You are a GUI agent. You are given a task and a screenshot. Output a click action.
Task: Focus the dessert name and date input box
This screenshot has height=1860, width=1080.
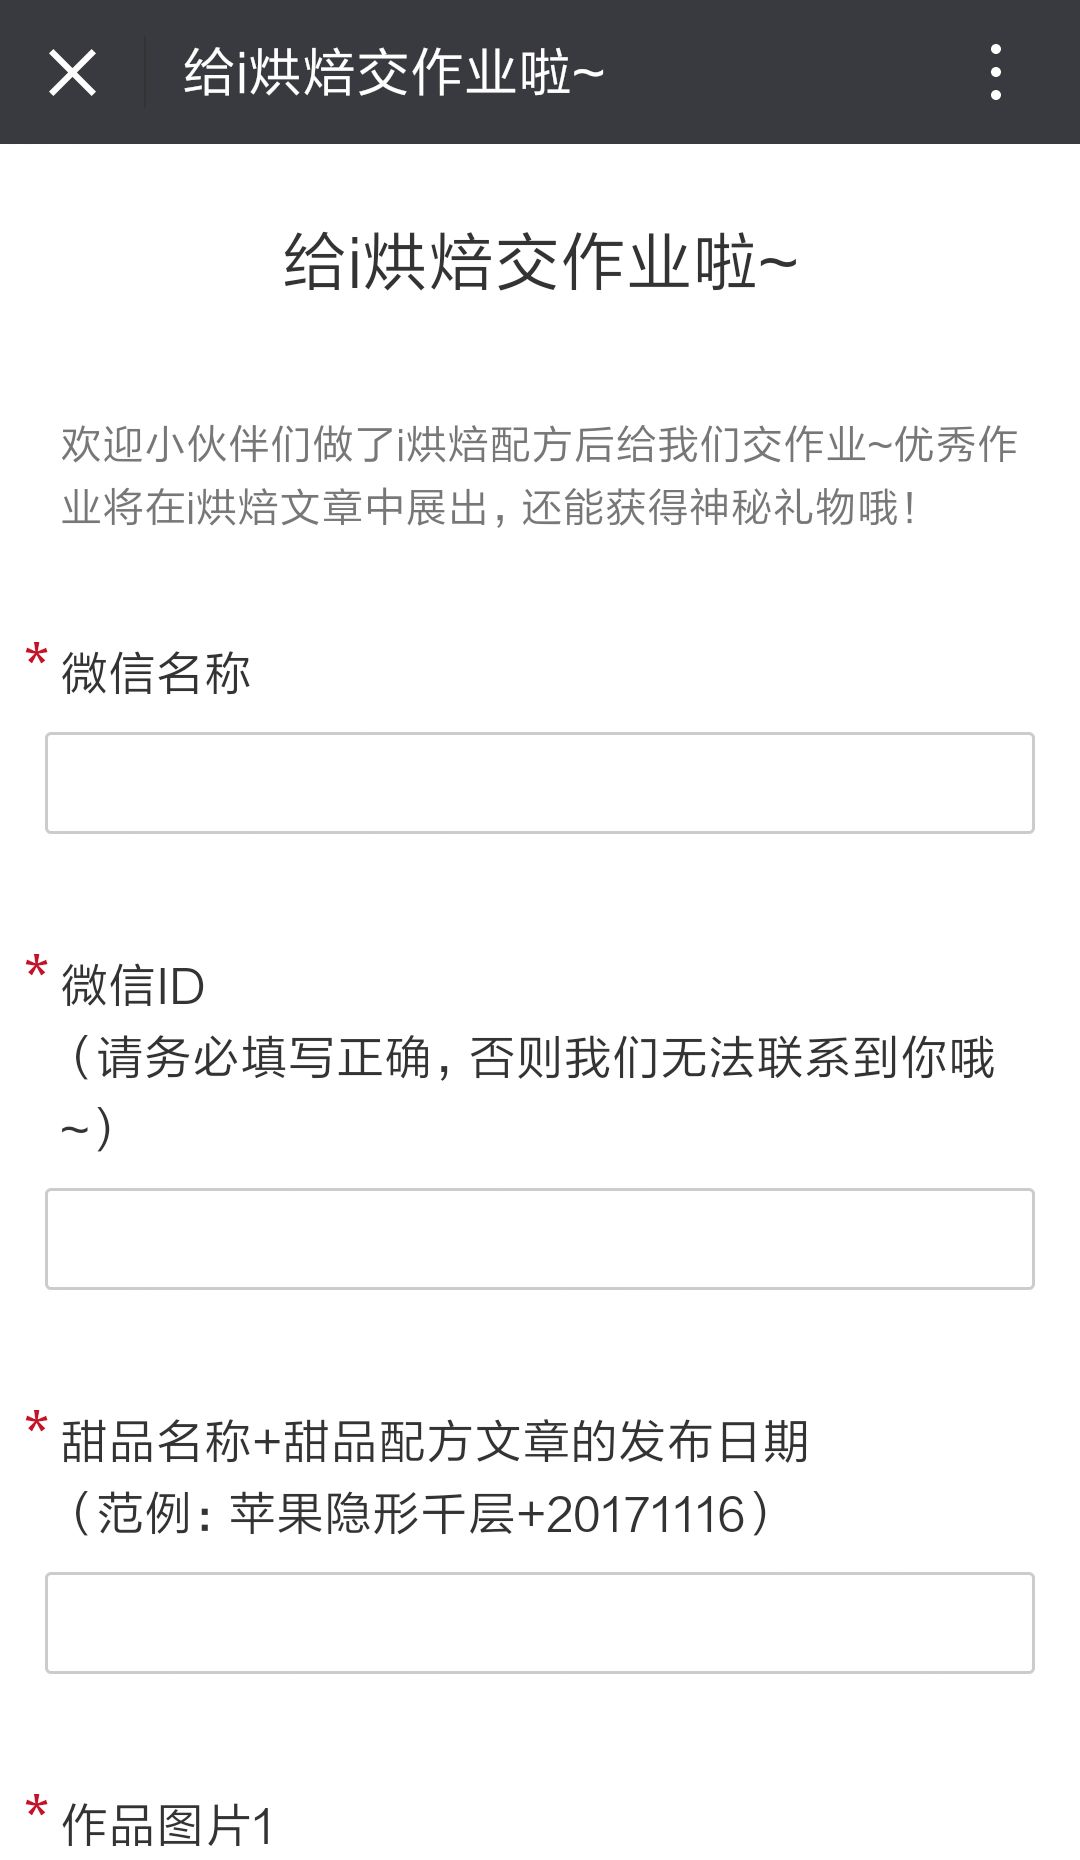coord(540,1623)
